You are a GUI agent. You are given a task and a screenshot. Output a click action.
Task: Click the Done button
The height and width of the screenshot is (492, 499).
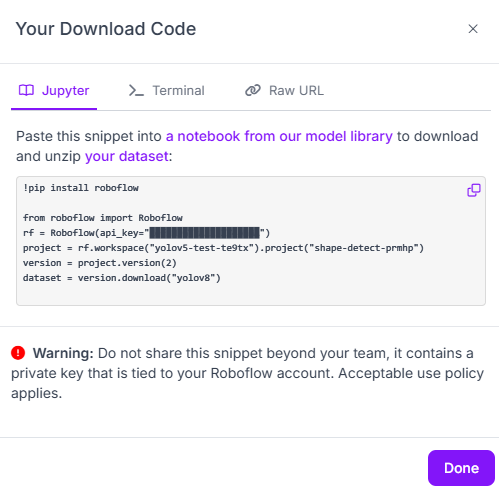(x=461, y=468)
